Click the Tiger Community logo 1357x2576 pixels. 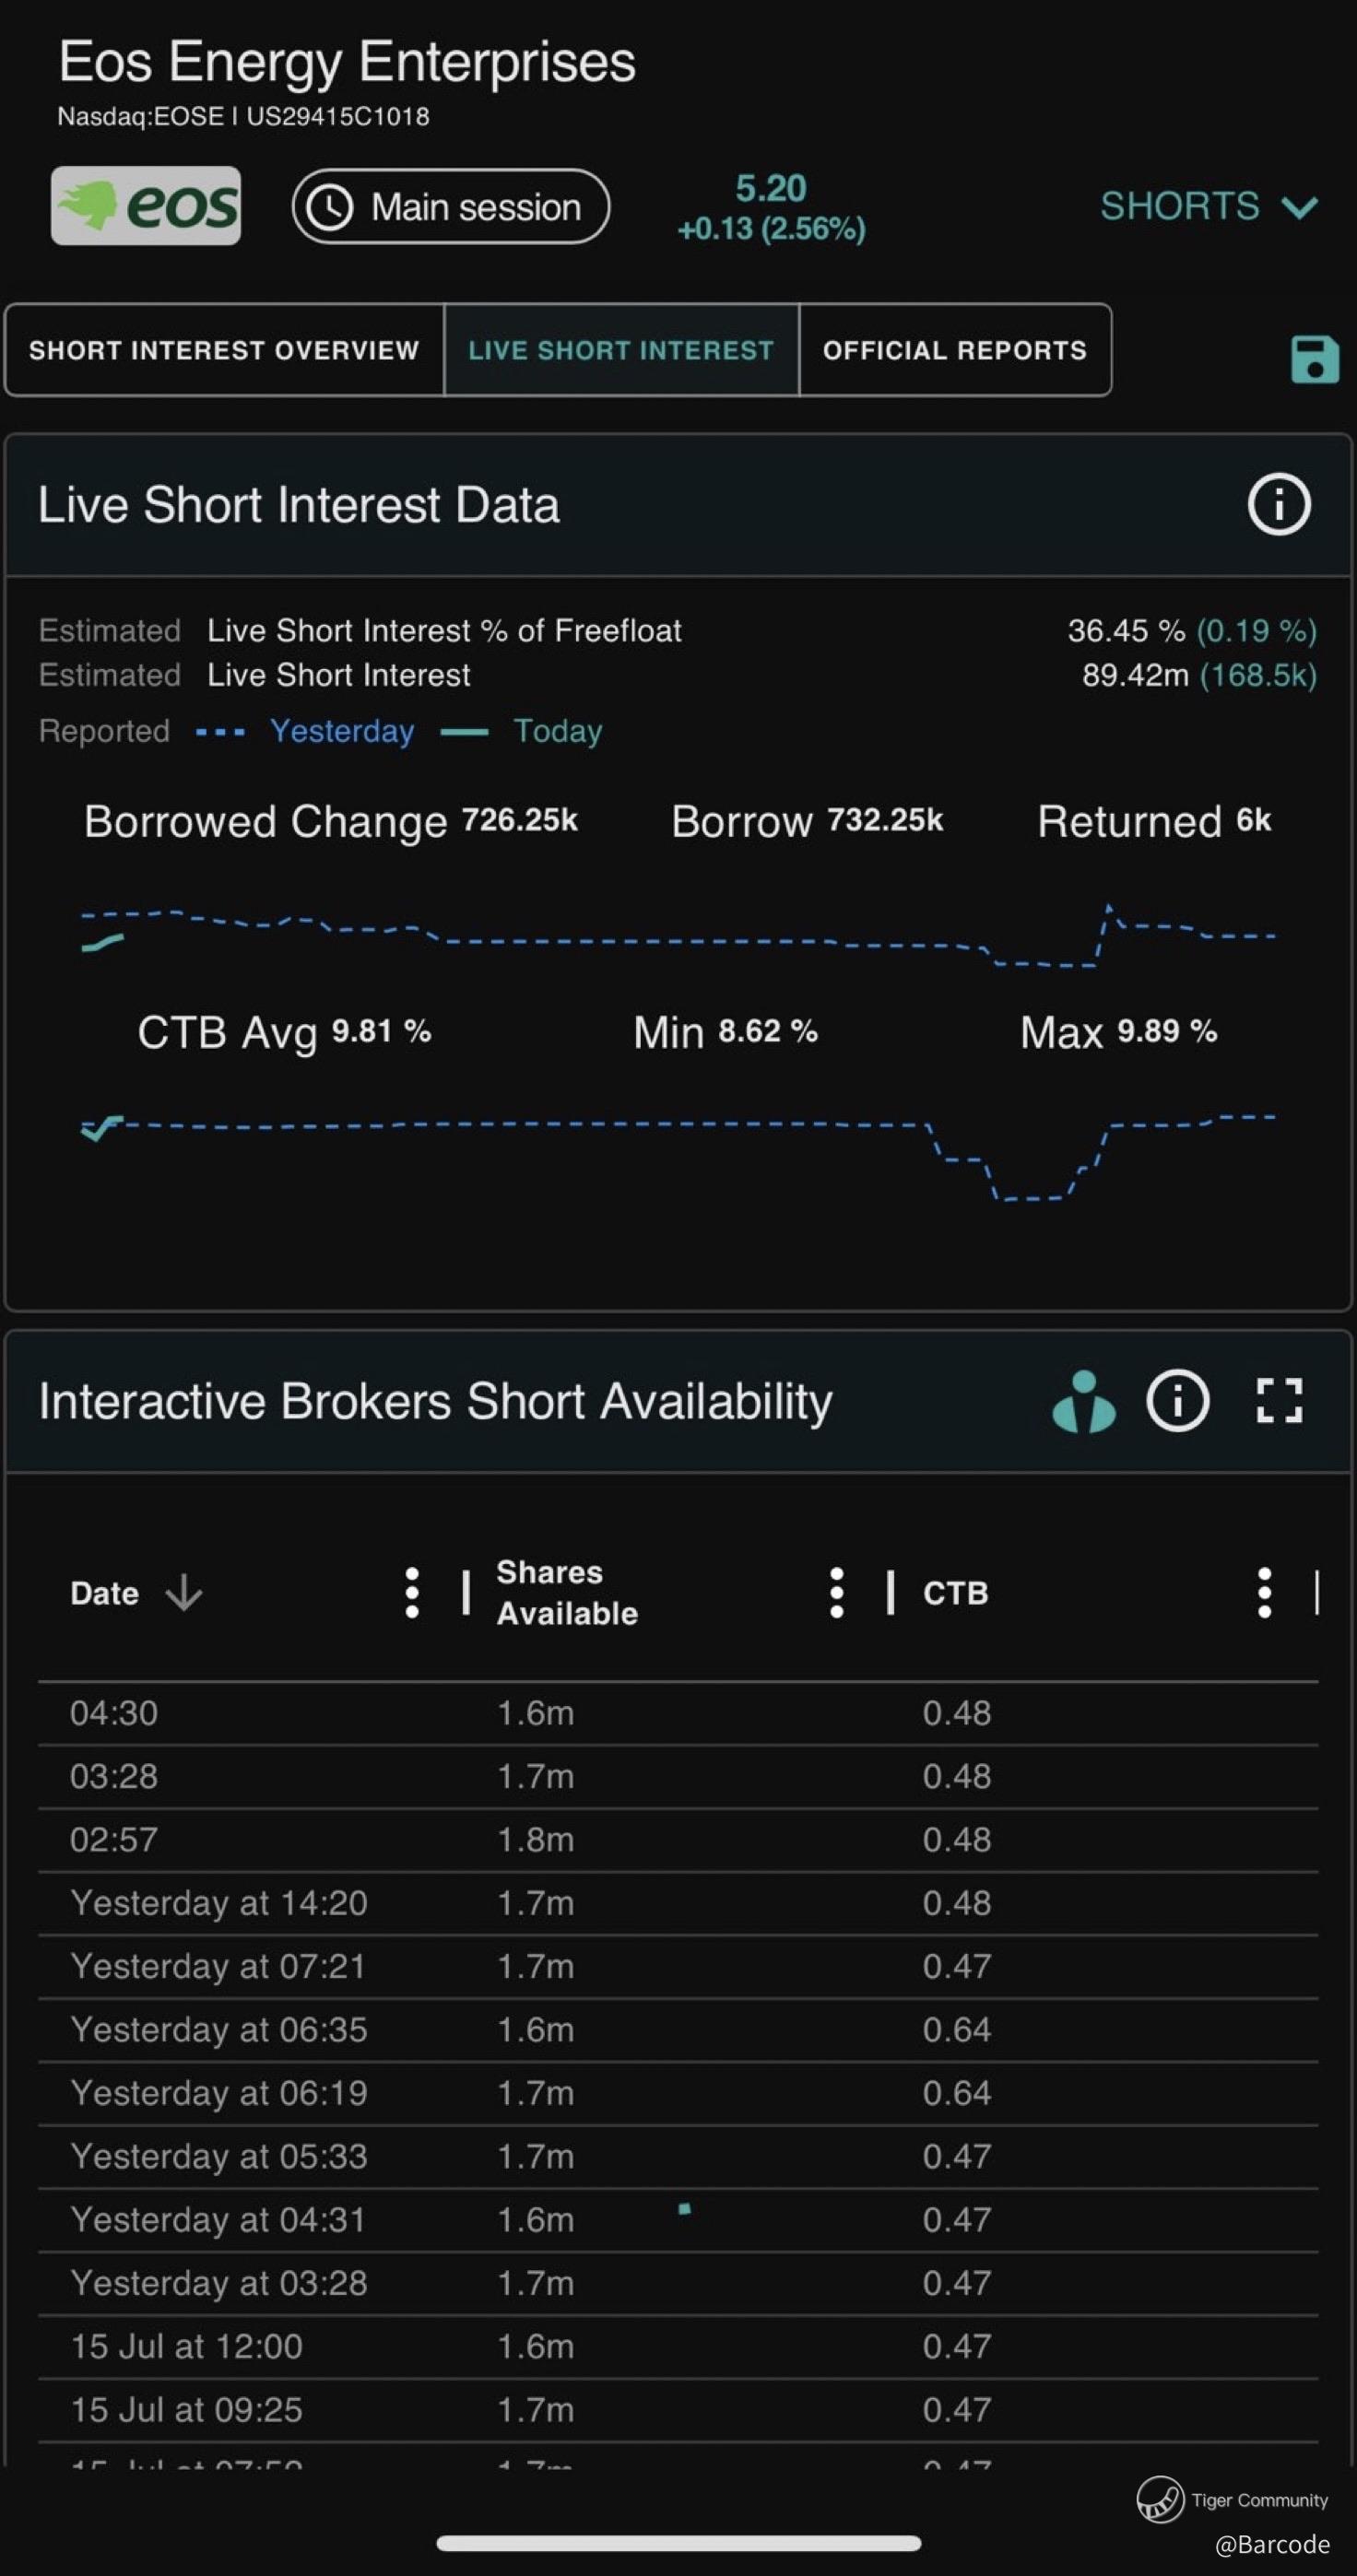pos(1160,2499)
